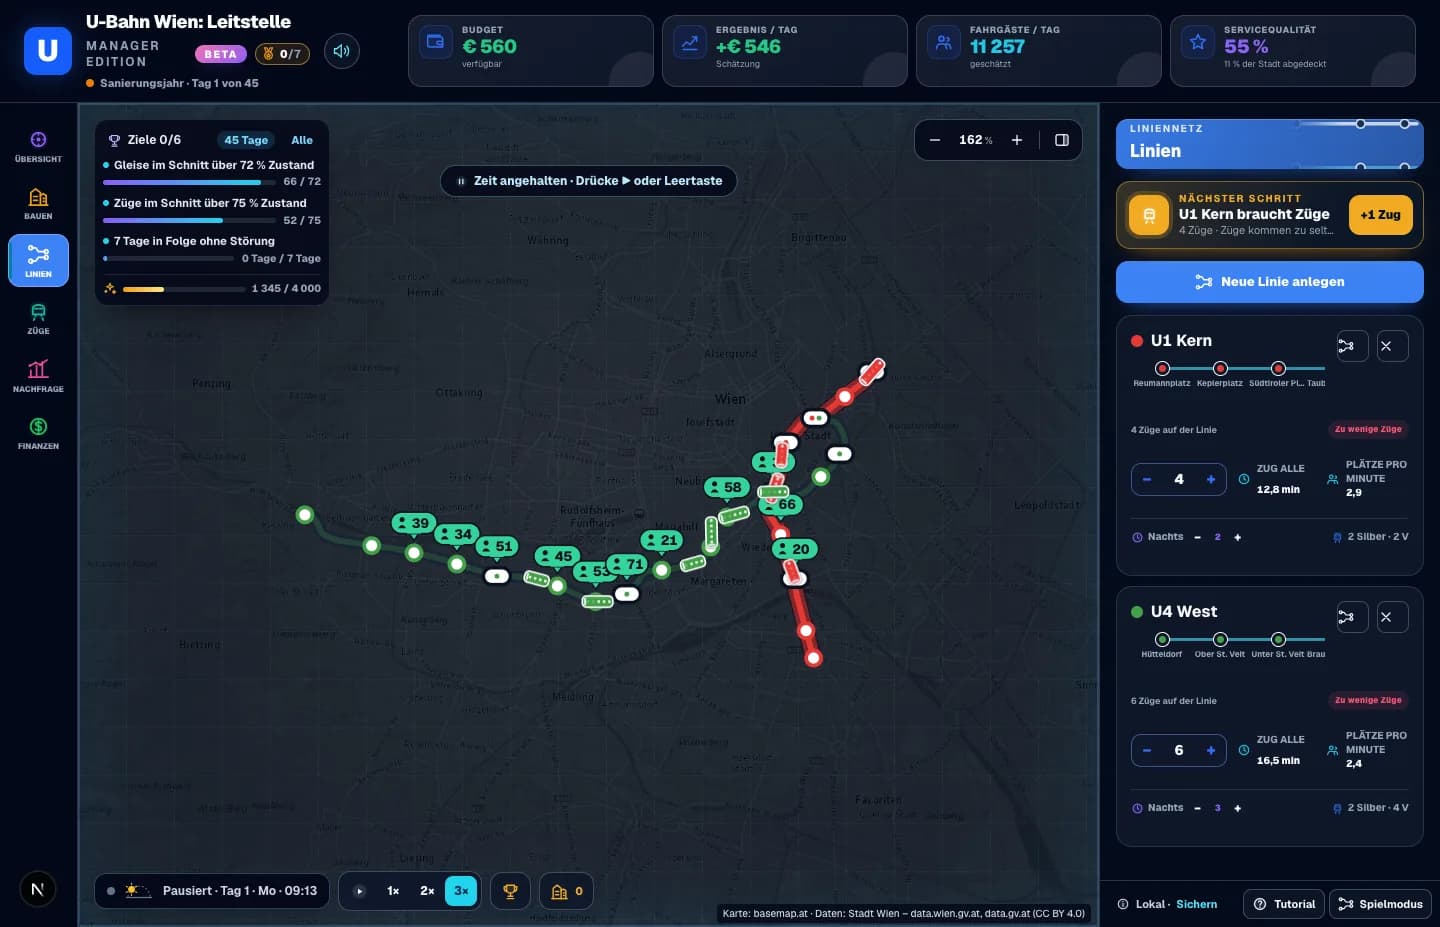Click Neue Linie anlegen button
The height and width of the screenshot is (927, 1440).
pos(1270,282)
